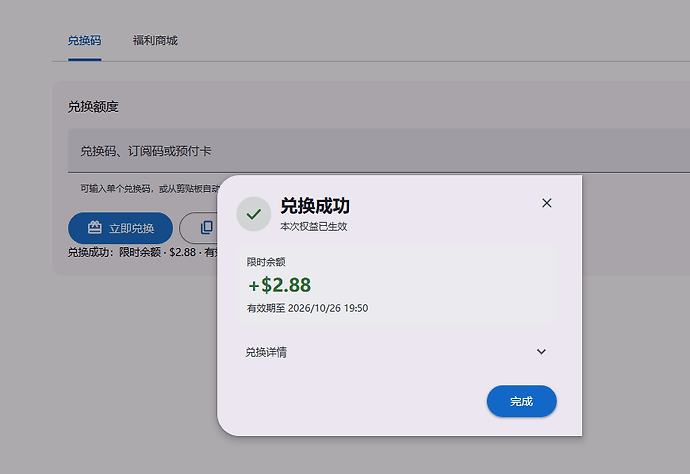Viewport: 690px width, 474px height.
Task: Switch to the 兑换码 tab
Action: [x=84, y=40]
